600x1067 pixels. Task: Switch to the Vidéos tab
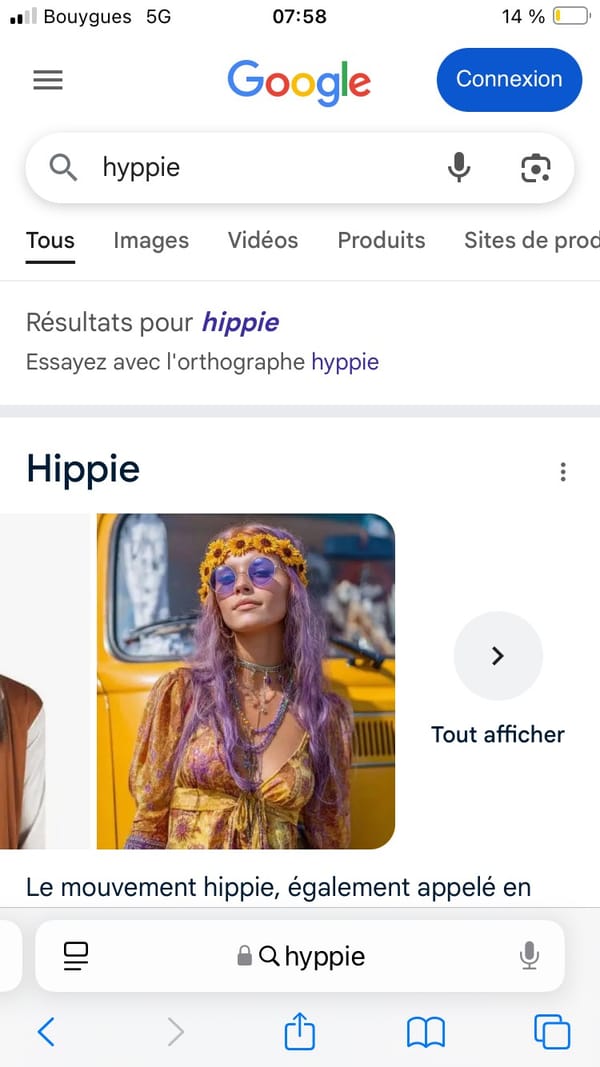[263, 240]
